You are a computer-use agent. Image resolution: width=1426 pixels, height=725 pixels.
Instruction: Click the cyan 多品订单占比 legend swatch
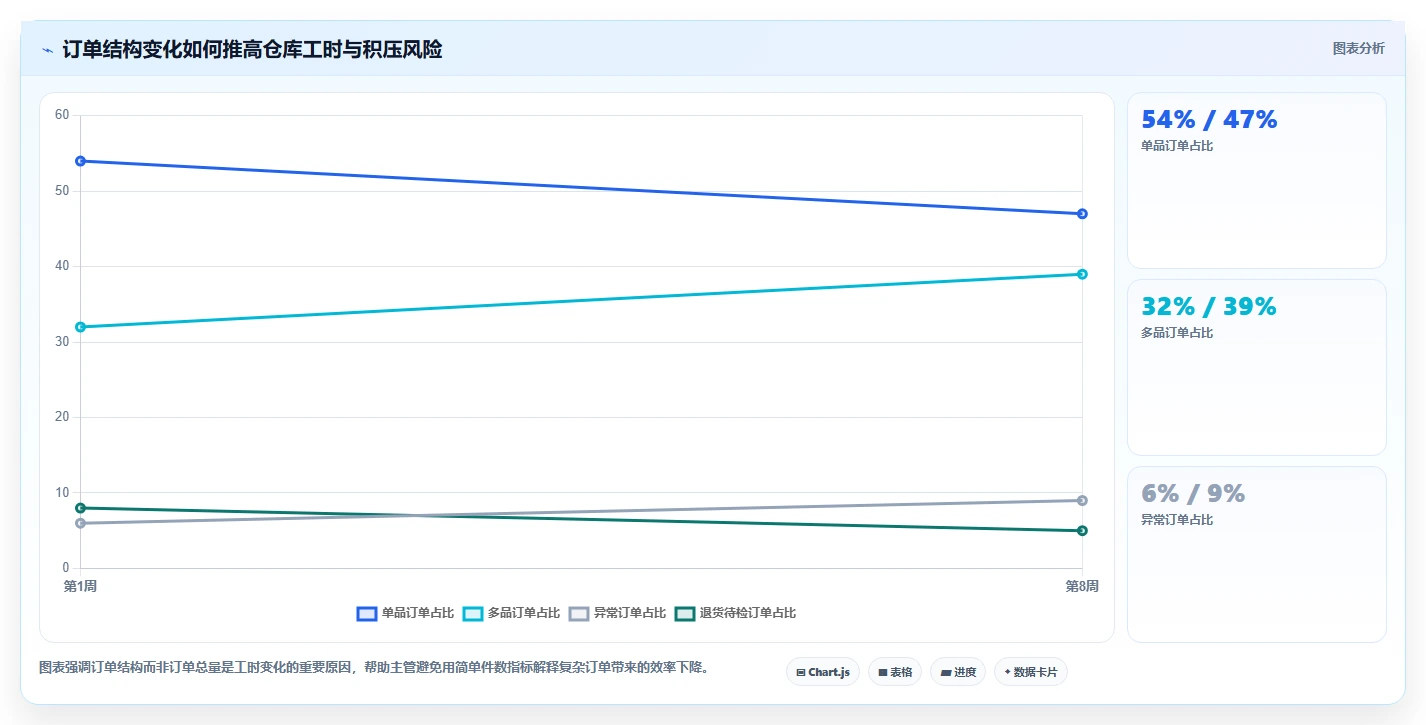pyautogui.click(x=473, y=613)
